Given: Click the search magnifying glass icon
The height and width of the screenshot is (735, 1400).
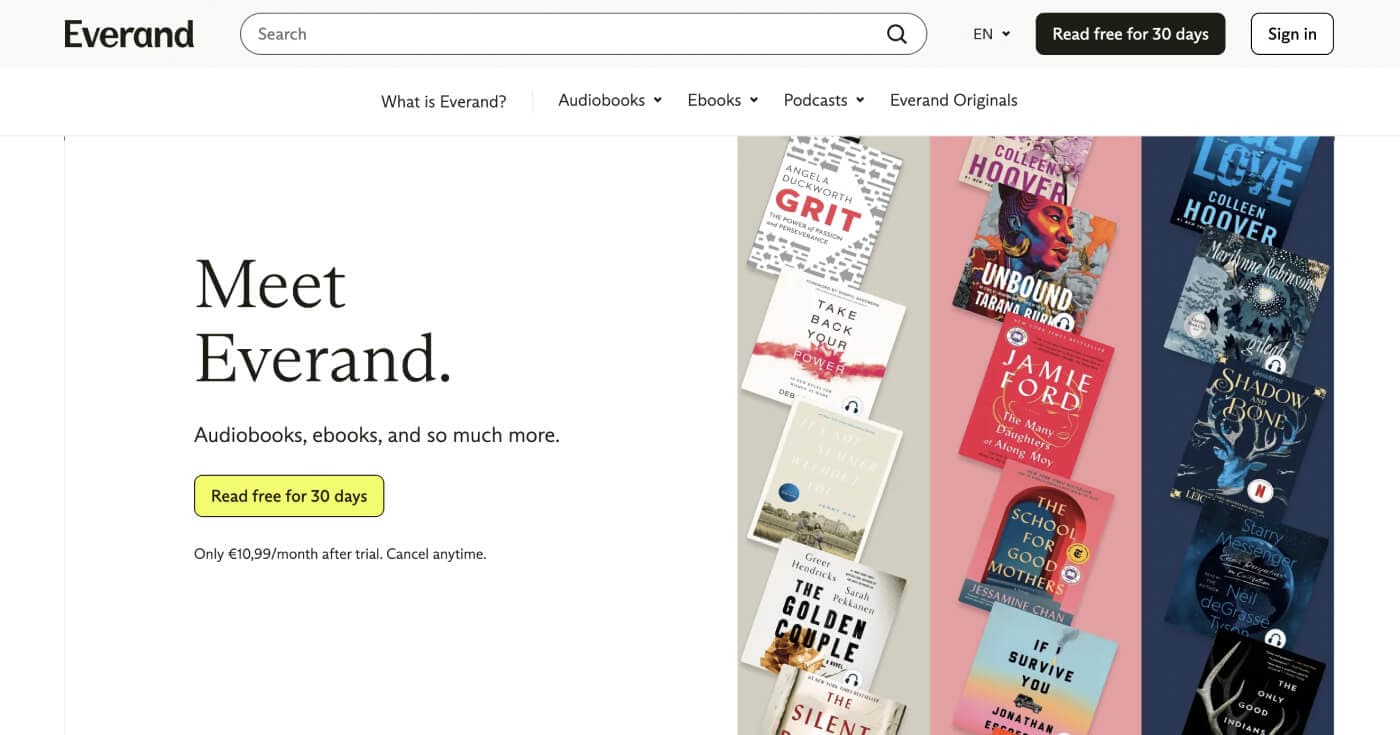Looking at the screenshot, I should click(x=896, y=34).
